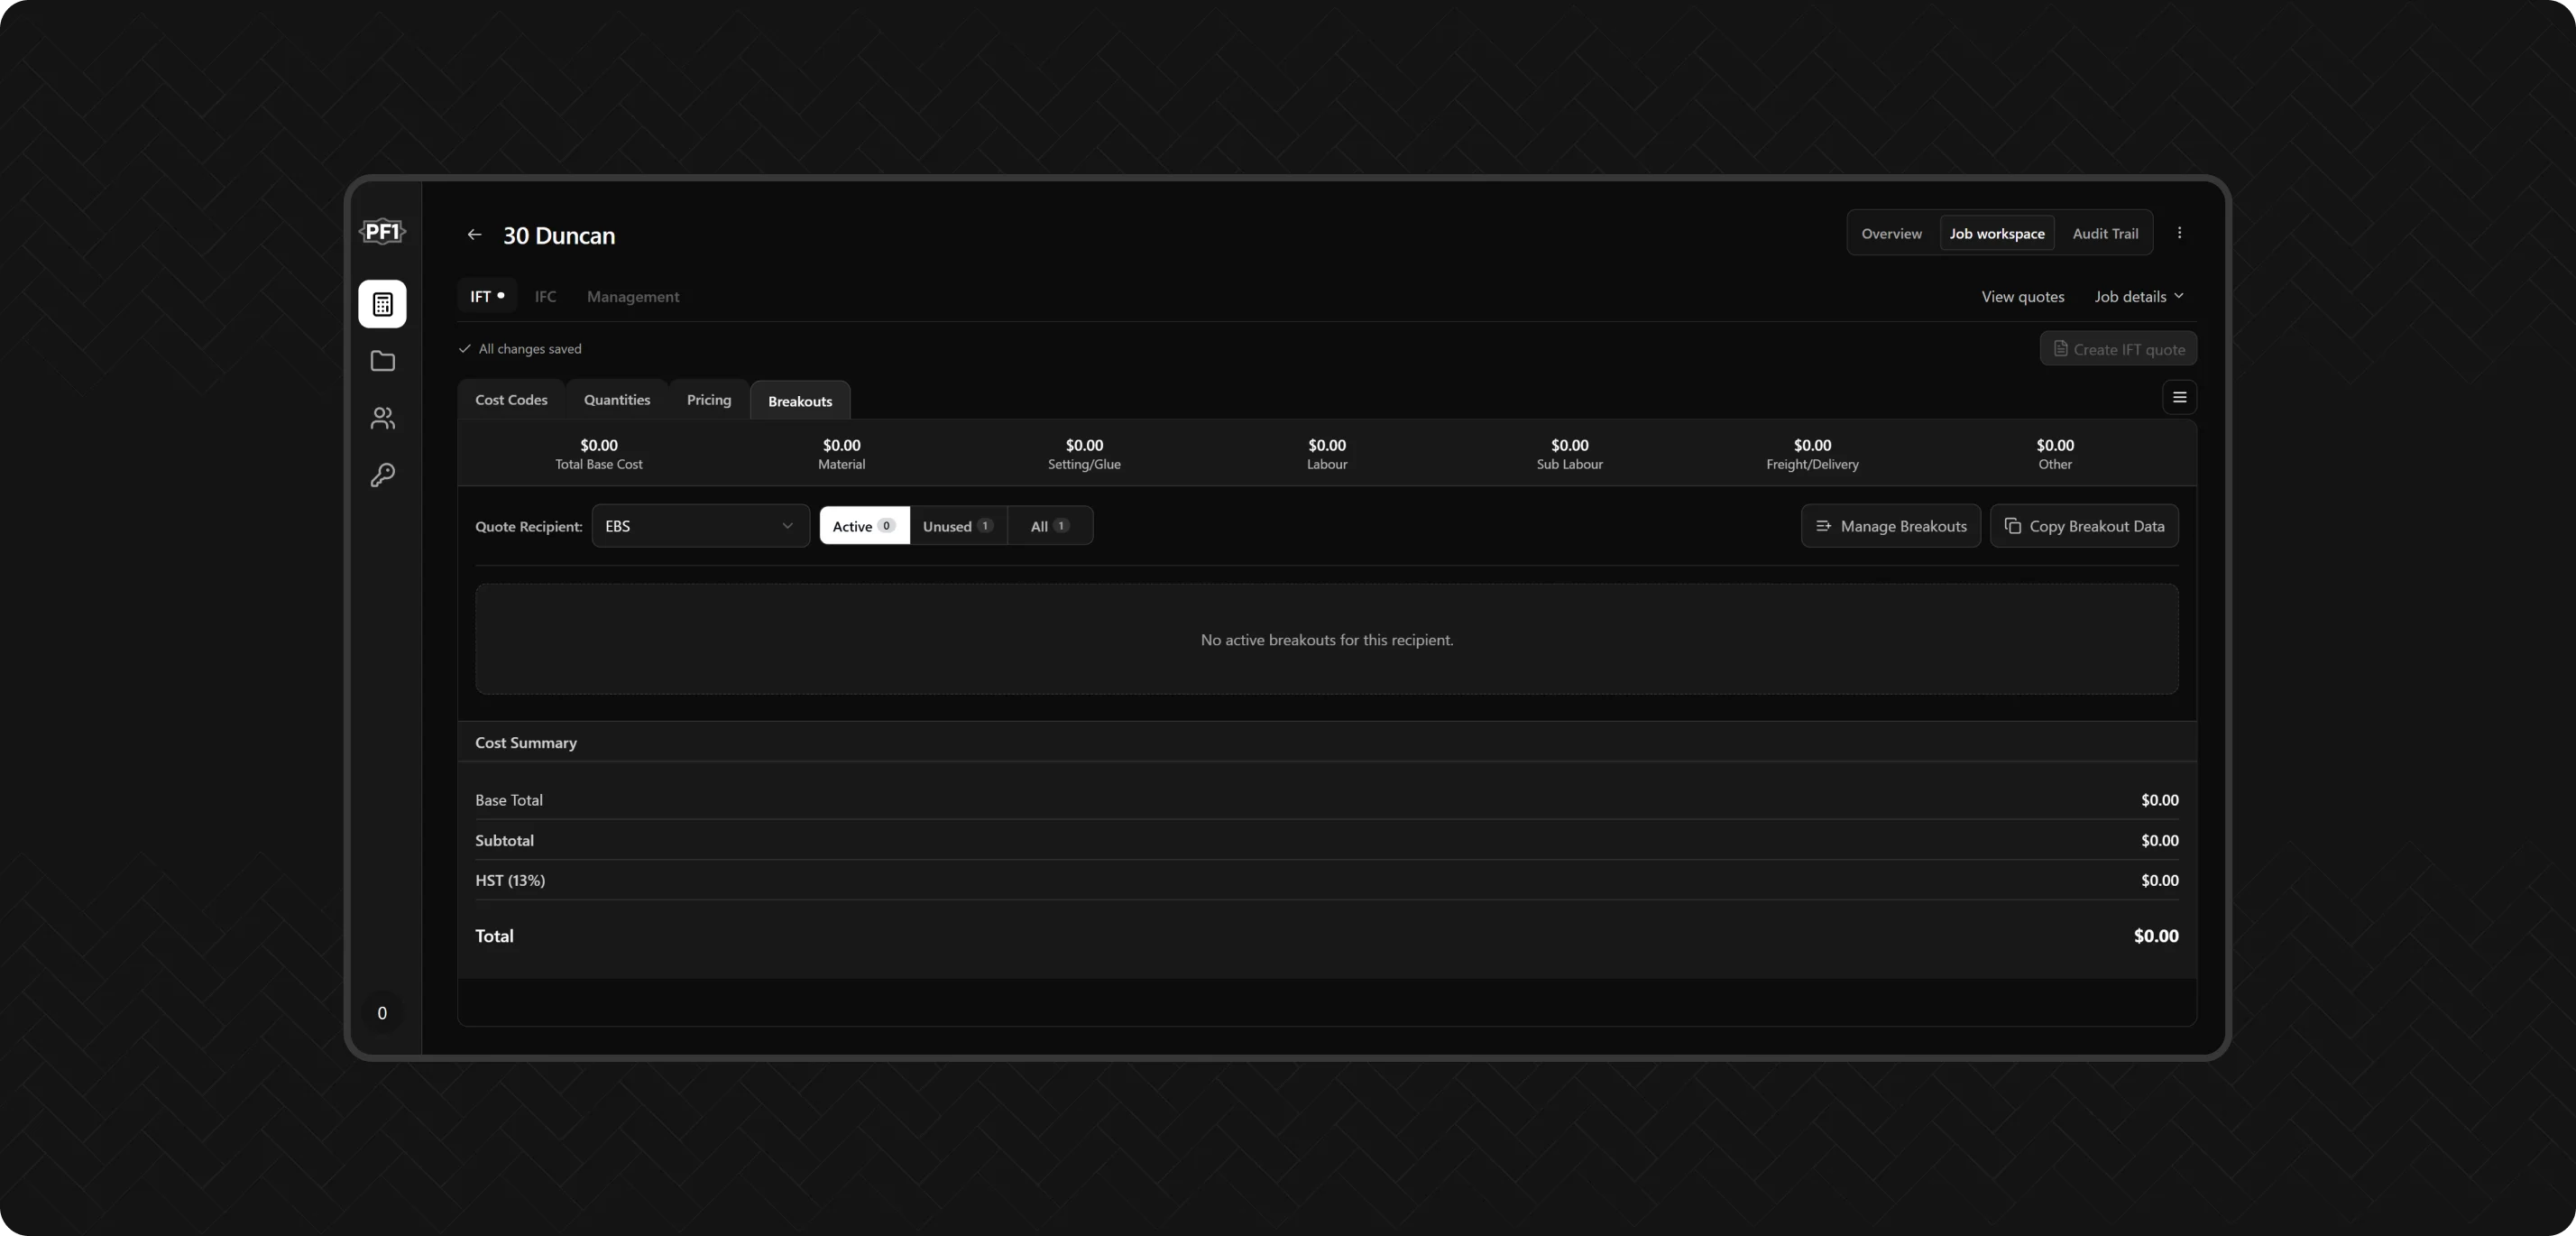The height and width of the screenshot is (1236, 2576).
Task: Filter breakouts by Unused
Action: [958, 526]
